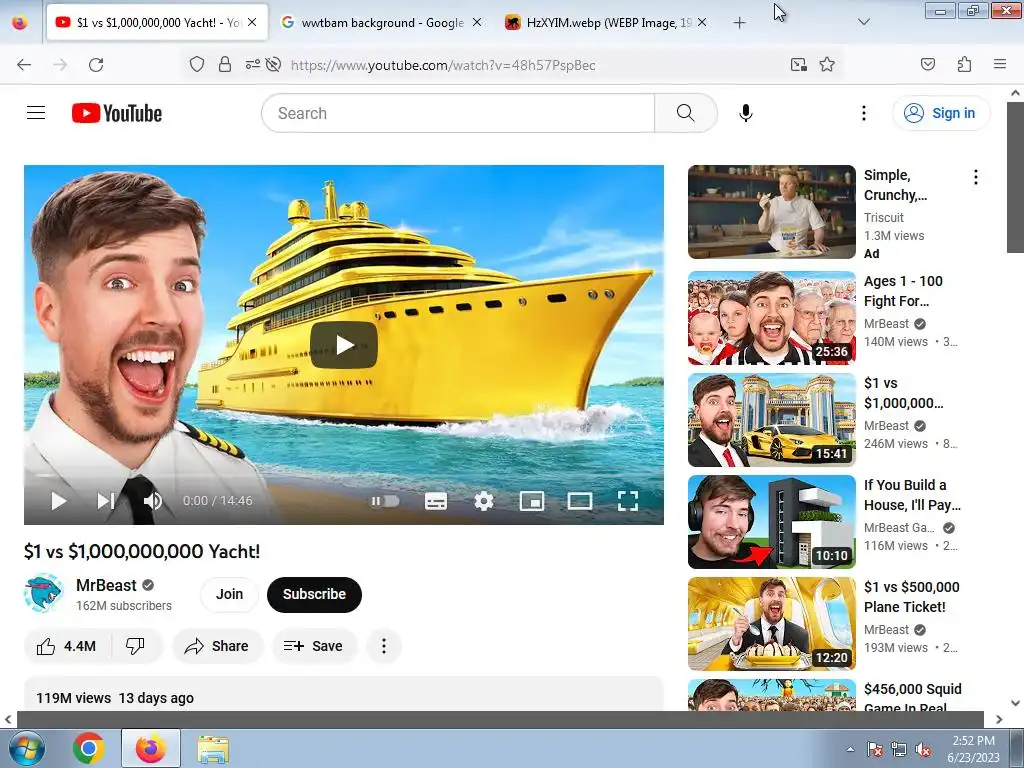
Task: Open more actions menu below video
Action: click(x=383, y=646)
